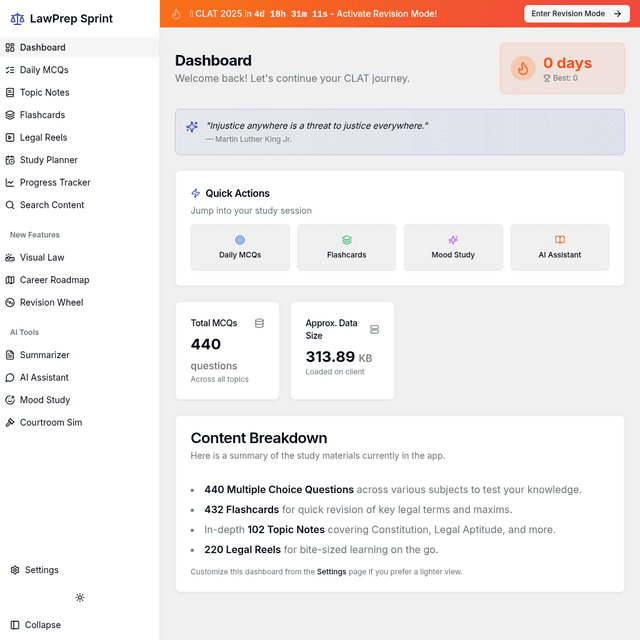Click the lightning bolt Quick Actions icon
640x640 pixels.
(196, 193)
